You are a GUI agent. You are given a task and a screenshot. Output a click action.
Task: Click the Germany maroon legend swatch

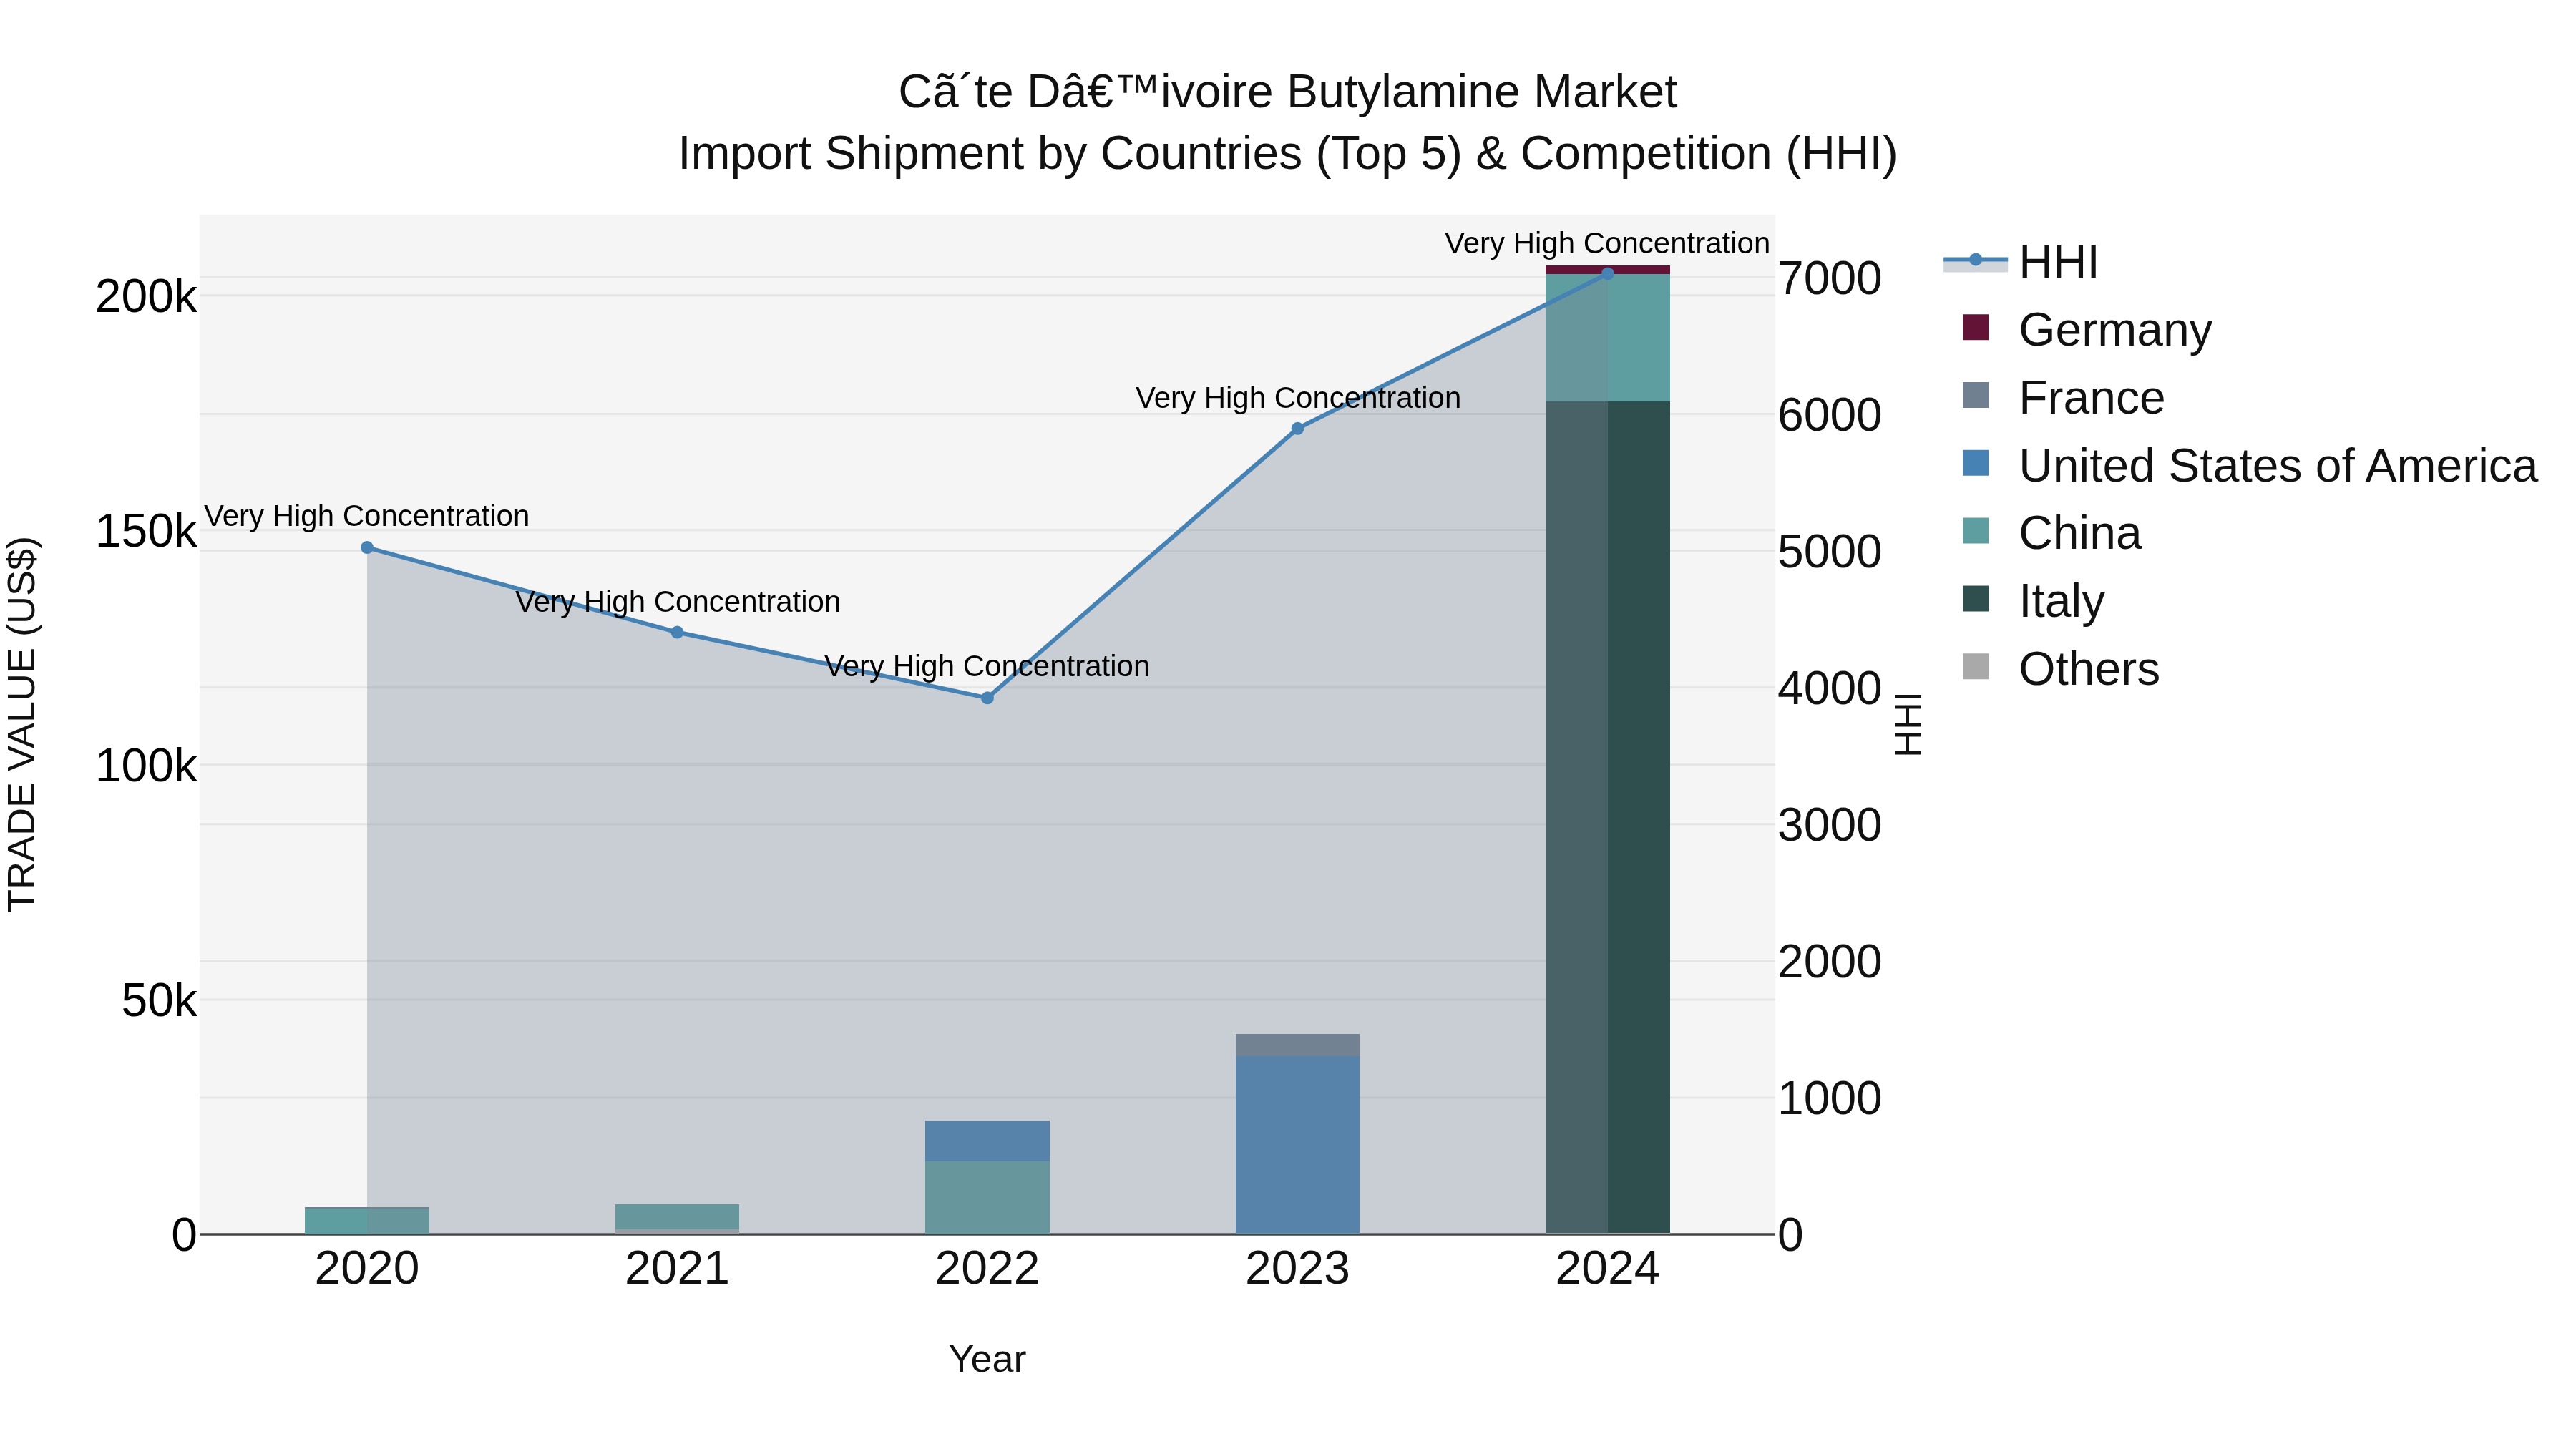pyautogui.click(x=1975, y=327)
